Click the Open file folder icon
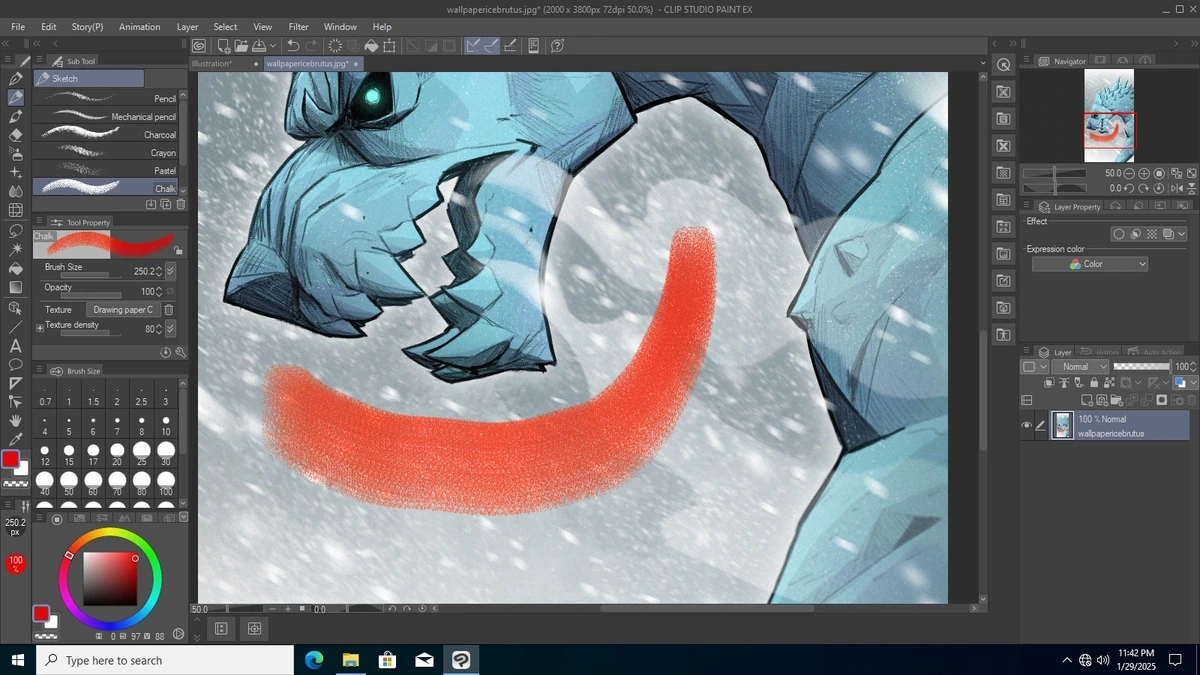Viewport: 1200px width, 675px height. tap(241, 45)
